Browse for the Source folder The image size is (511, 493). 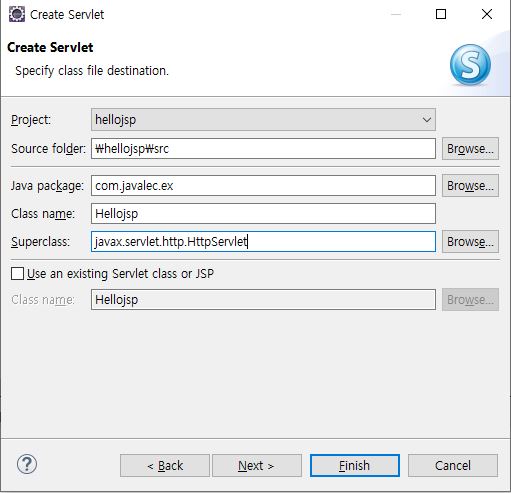(470, 149)
